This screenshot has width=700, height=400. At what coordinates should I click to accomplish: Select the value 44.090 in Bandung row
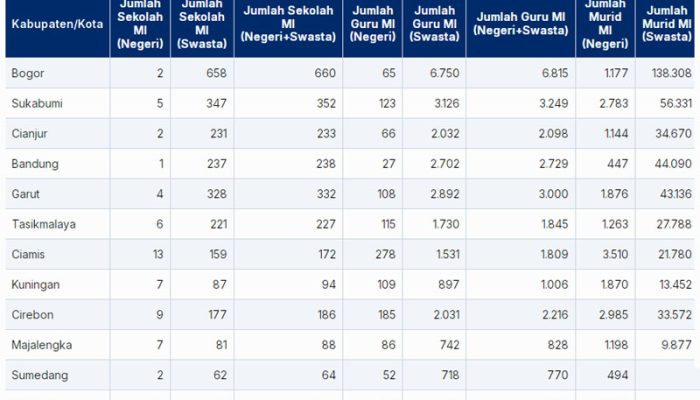673,164
